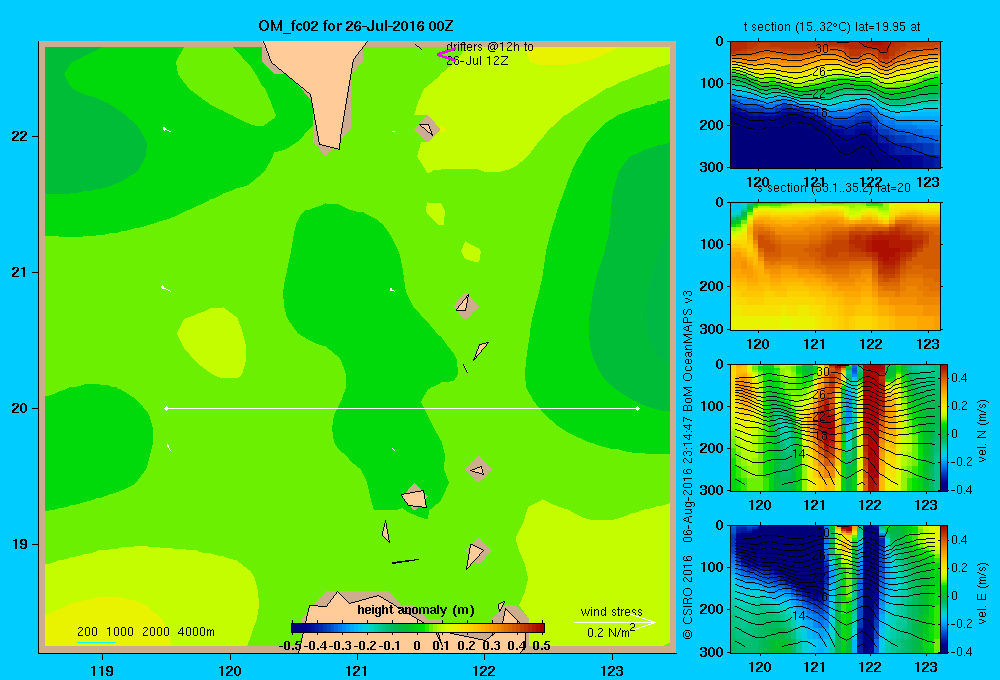Click the 14 contour label in vel. N panel
The width and height of the screenshot is (1000, 680).
pyautogui.click(x=798, y=454)
